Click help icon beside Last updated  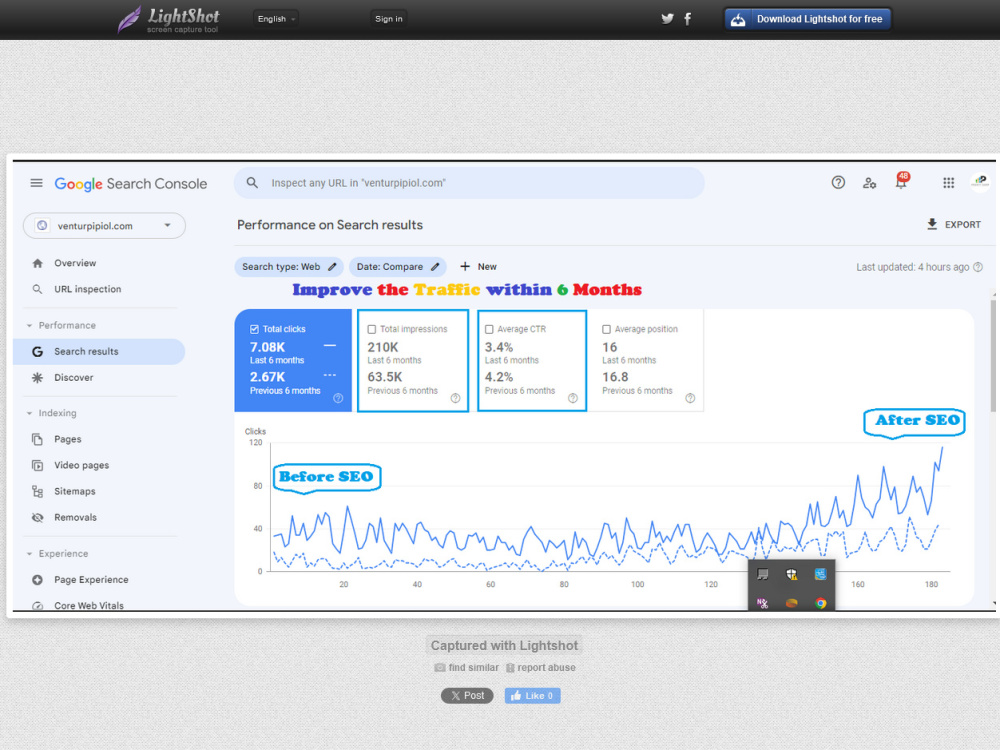(x=978, y=267)
